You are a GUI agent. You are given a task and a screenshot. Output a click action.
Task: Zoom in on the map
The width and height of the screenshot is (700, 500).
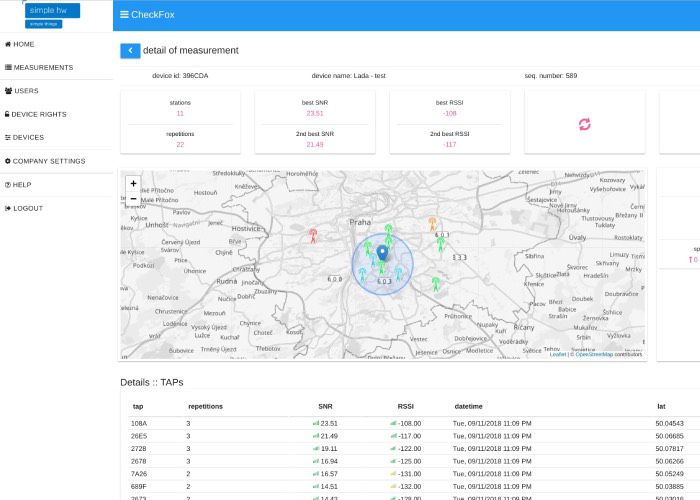coord(133,183)
